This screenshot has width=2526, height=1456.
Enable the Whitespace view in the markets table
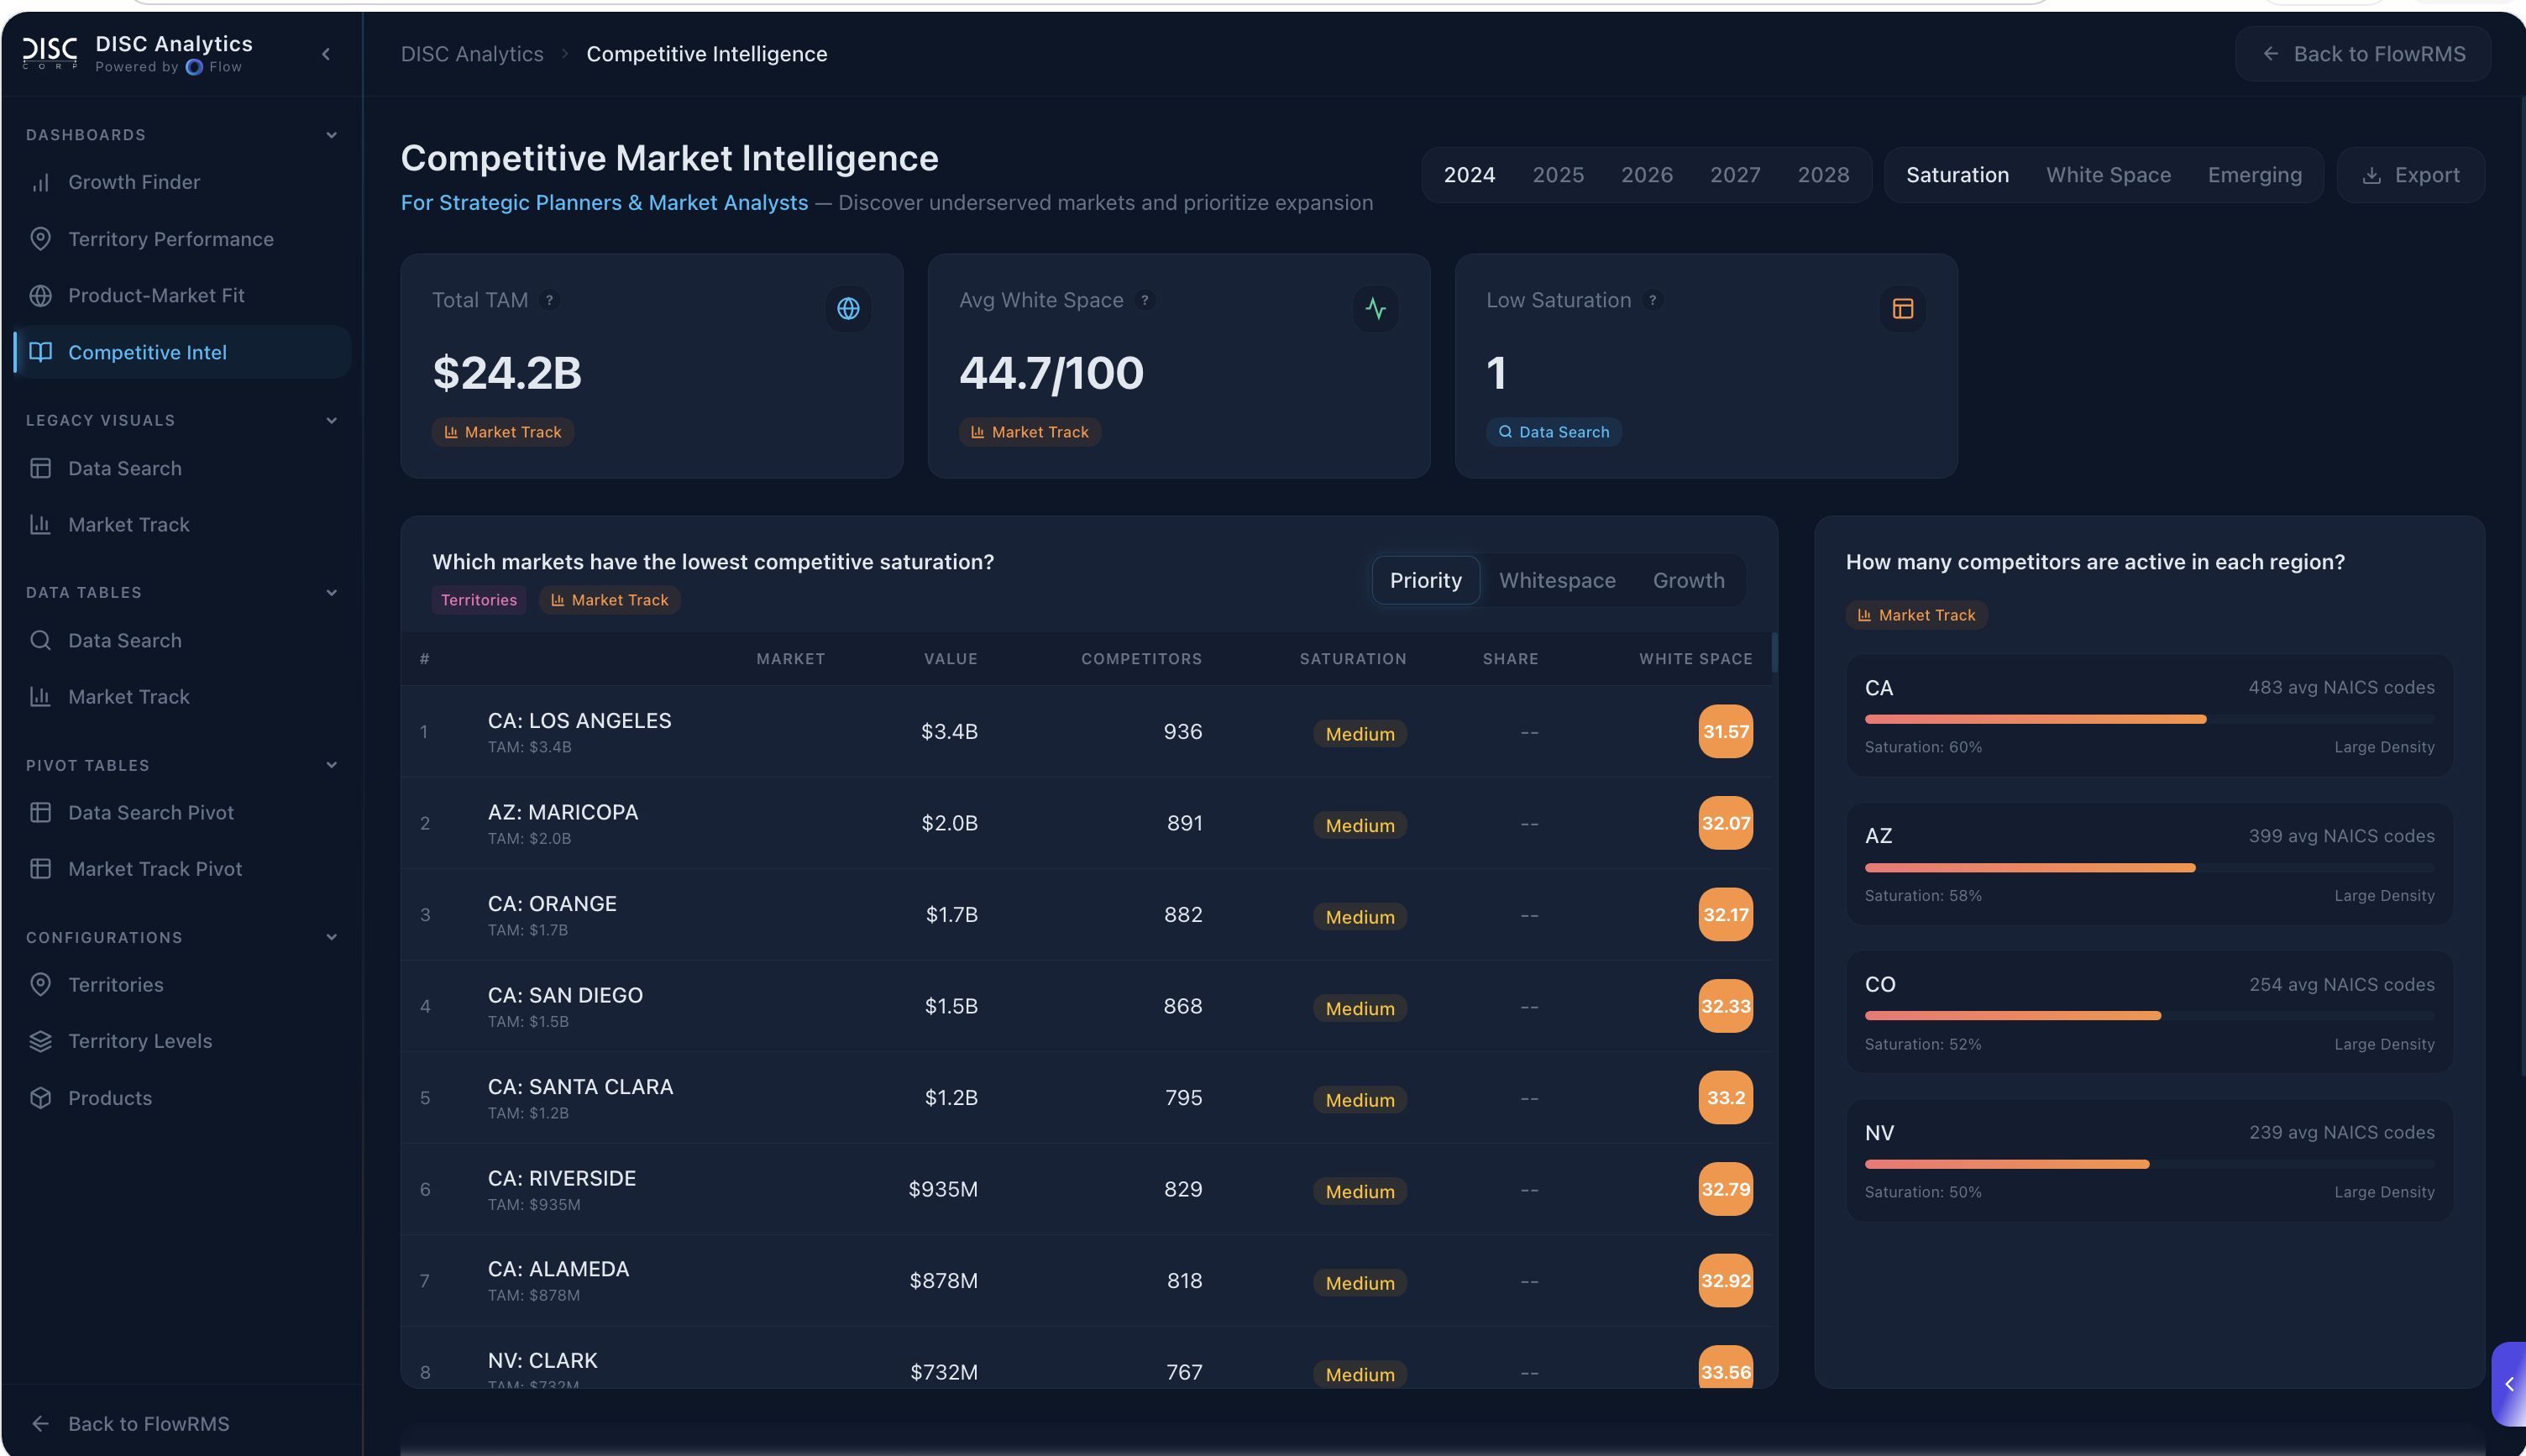1556,580
